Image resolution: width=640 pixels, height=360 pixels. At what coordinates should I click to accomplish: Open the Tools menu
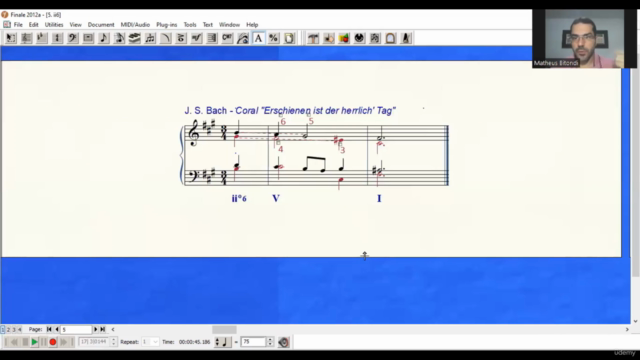pyautogui.click(x=190, y=24)
